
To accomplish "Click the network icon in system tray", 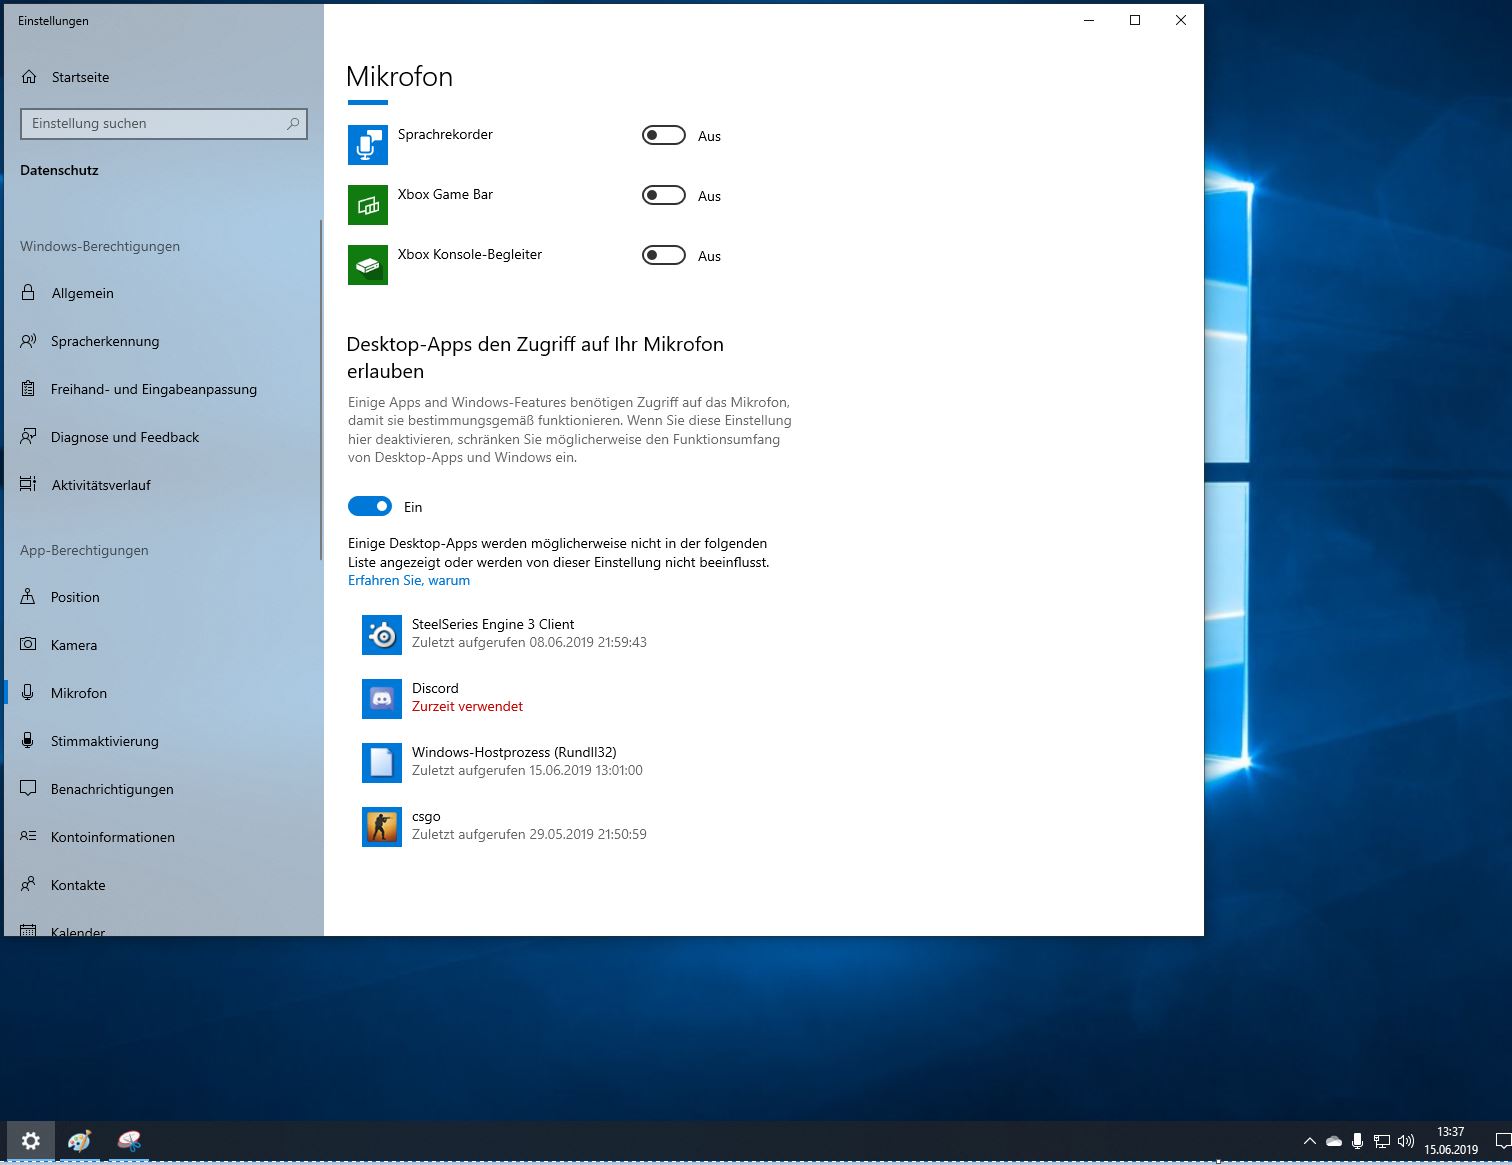I will point(1381,1141).
